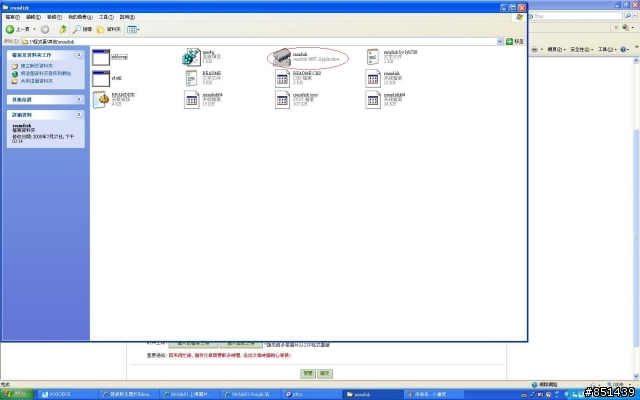Open the 檔案(F) File menu
Image resolution: width=640 pixels, height=400 pixels.
12,17
